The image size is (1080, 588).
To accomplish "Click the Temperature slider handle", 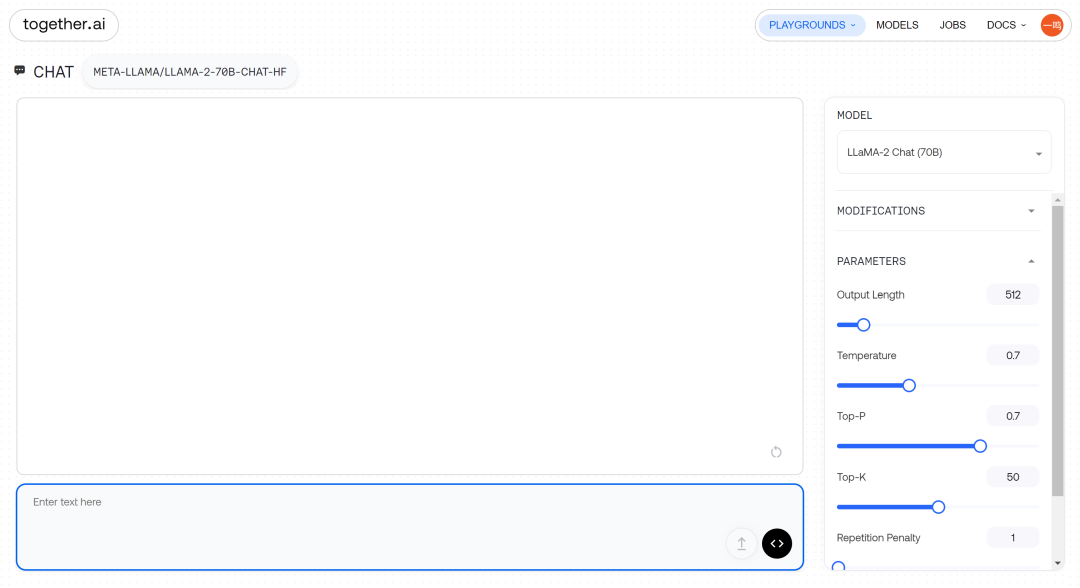I will click(x=909, y=385).
